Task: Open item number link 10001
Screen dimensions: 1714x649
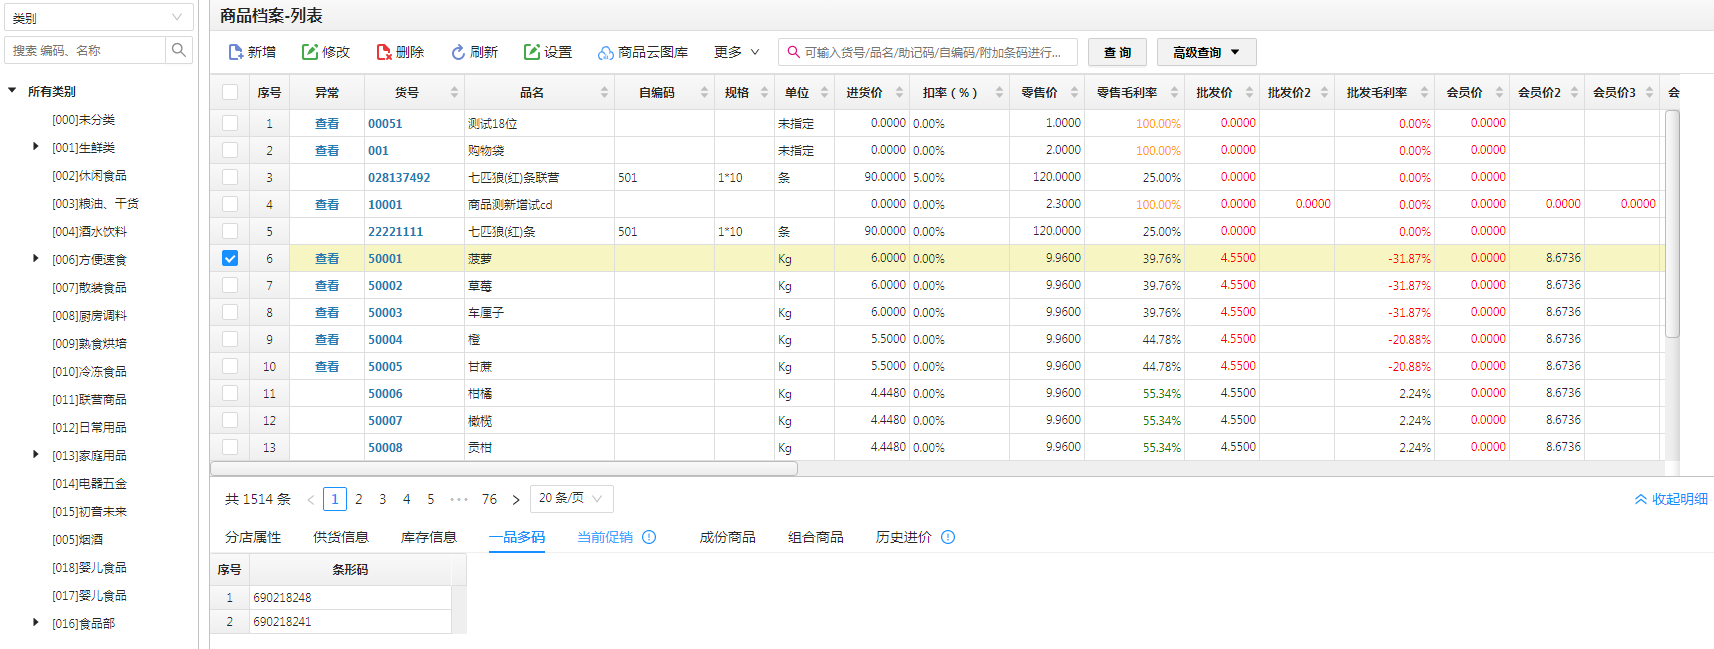Action: pos(385,204)
